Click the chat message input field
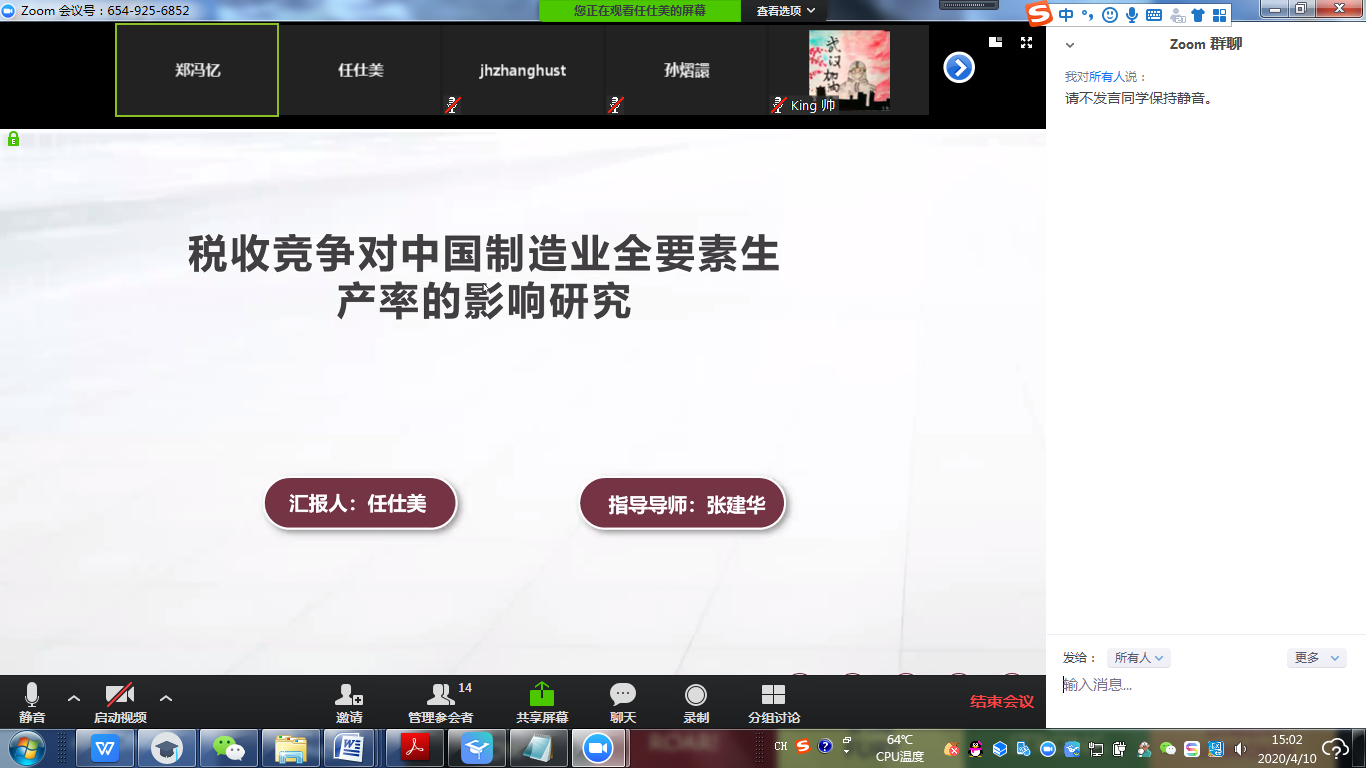This screenshot has width=1366, height=768. coord(1200,686)
